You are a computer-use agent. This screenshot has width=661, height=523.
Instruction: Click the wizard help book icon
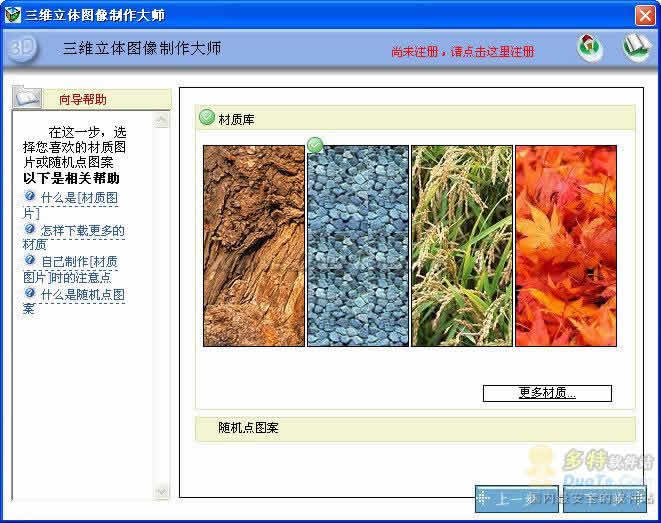click(27, 98)
